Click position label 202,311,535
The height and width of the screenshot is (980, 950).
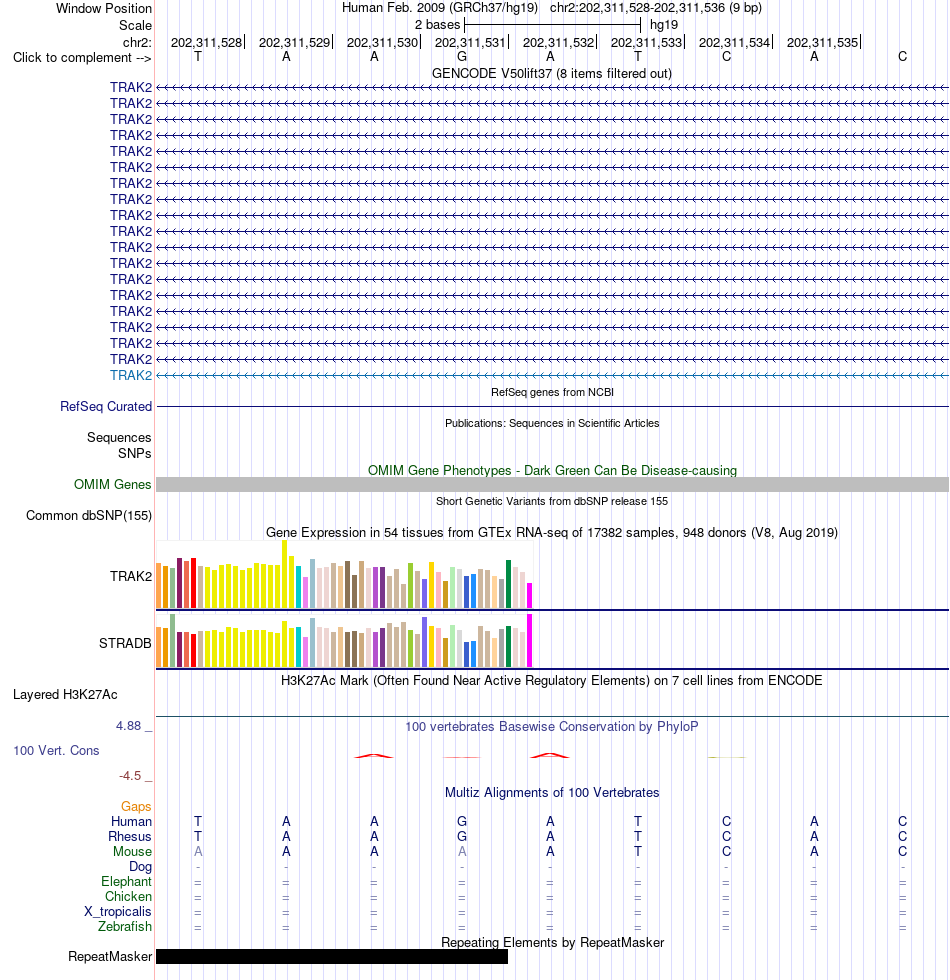click(x=822, y=42)
